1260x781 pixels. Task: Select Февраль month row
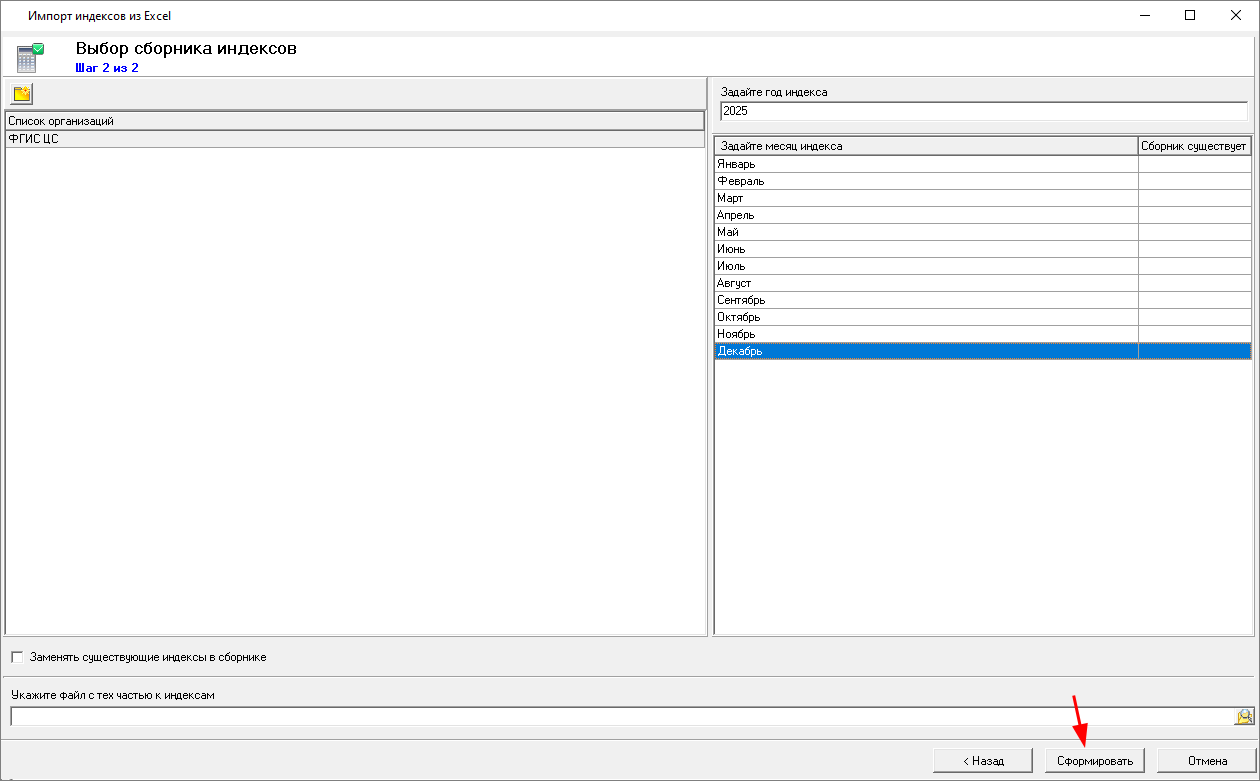(x=925, y=181)
